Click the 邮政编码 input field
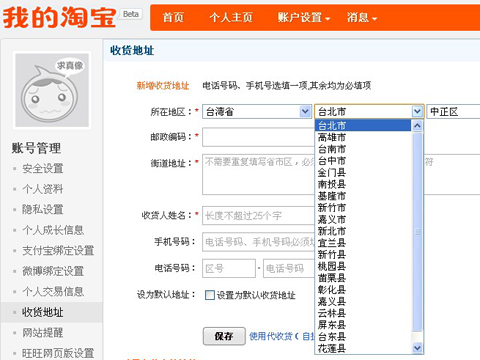The width and height of the screenshot is (480, 360). [258, 137]
